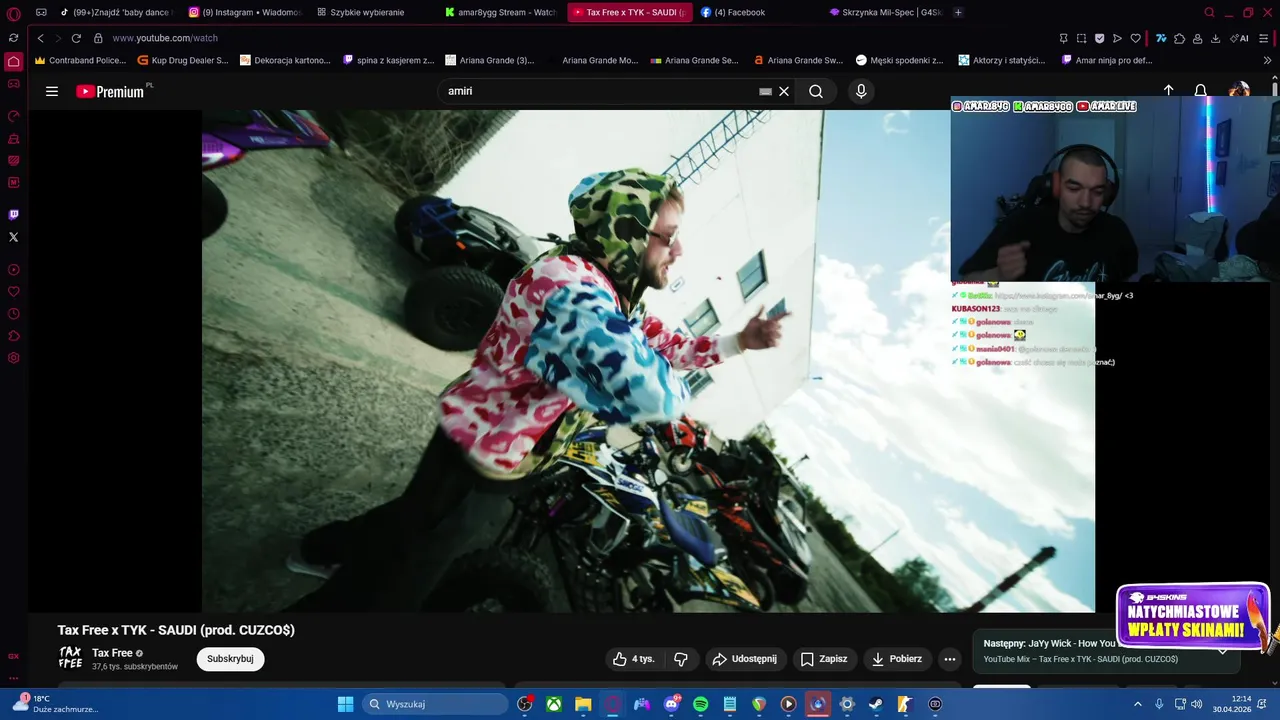This screenshot has height=720, width=1280.
Task: Open Męski spodenki bookmark
Action: point(899,60)
